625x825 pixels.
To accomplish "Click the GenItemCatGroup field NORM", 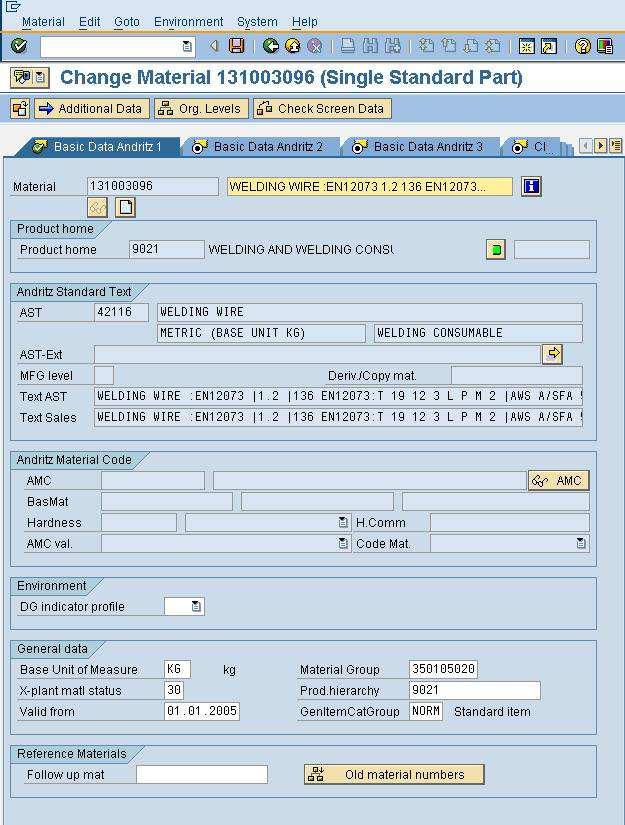I will coord(426,711).
